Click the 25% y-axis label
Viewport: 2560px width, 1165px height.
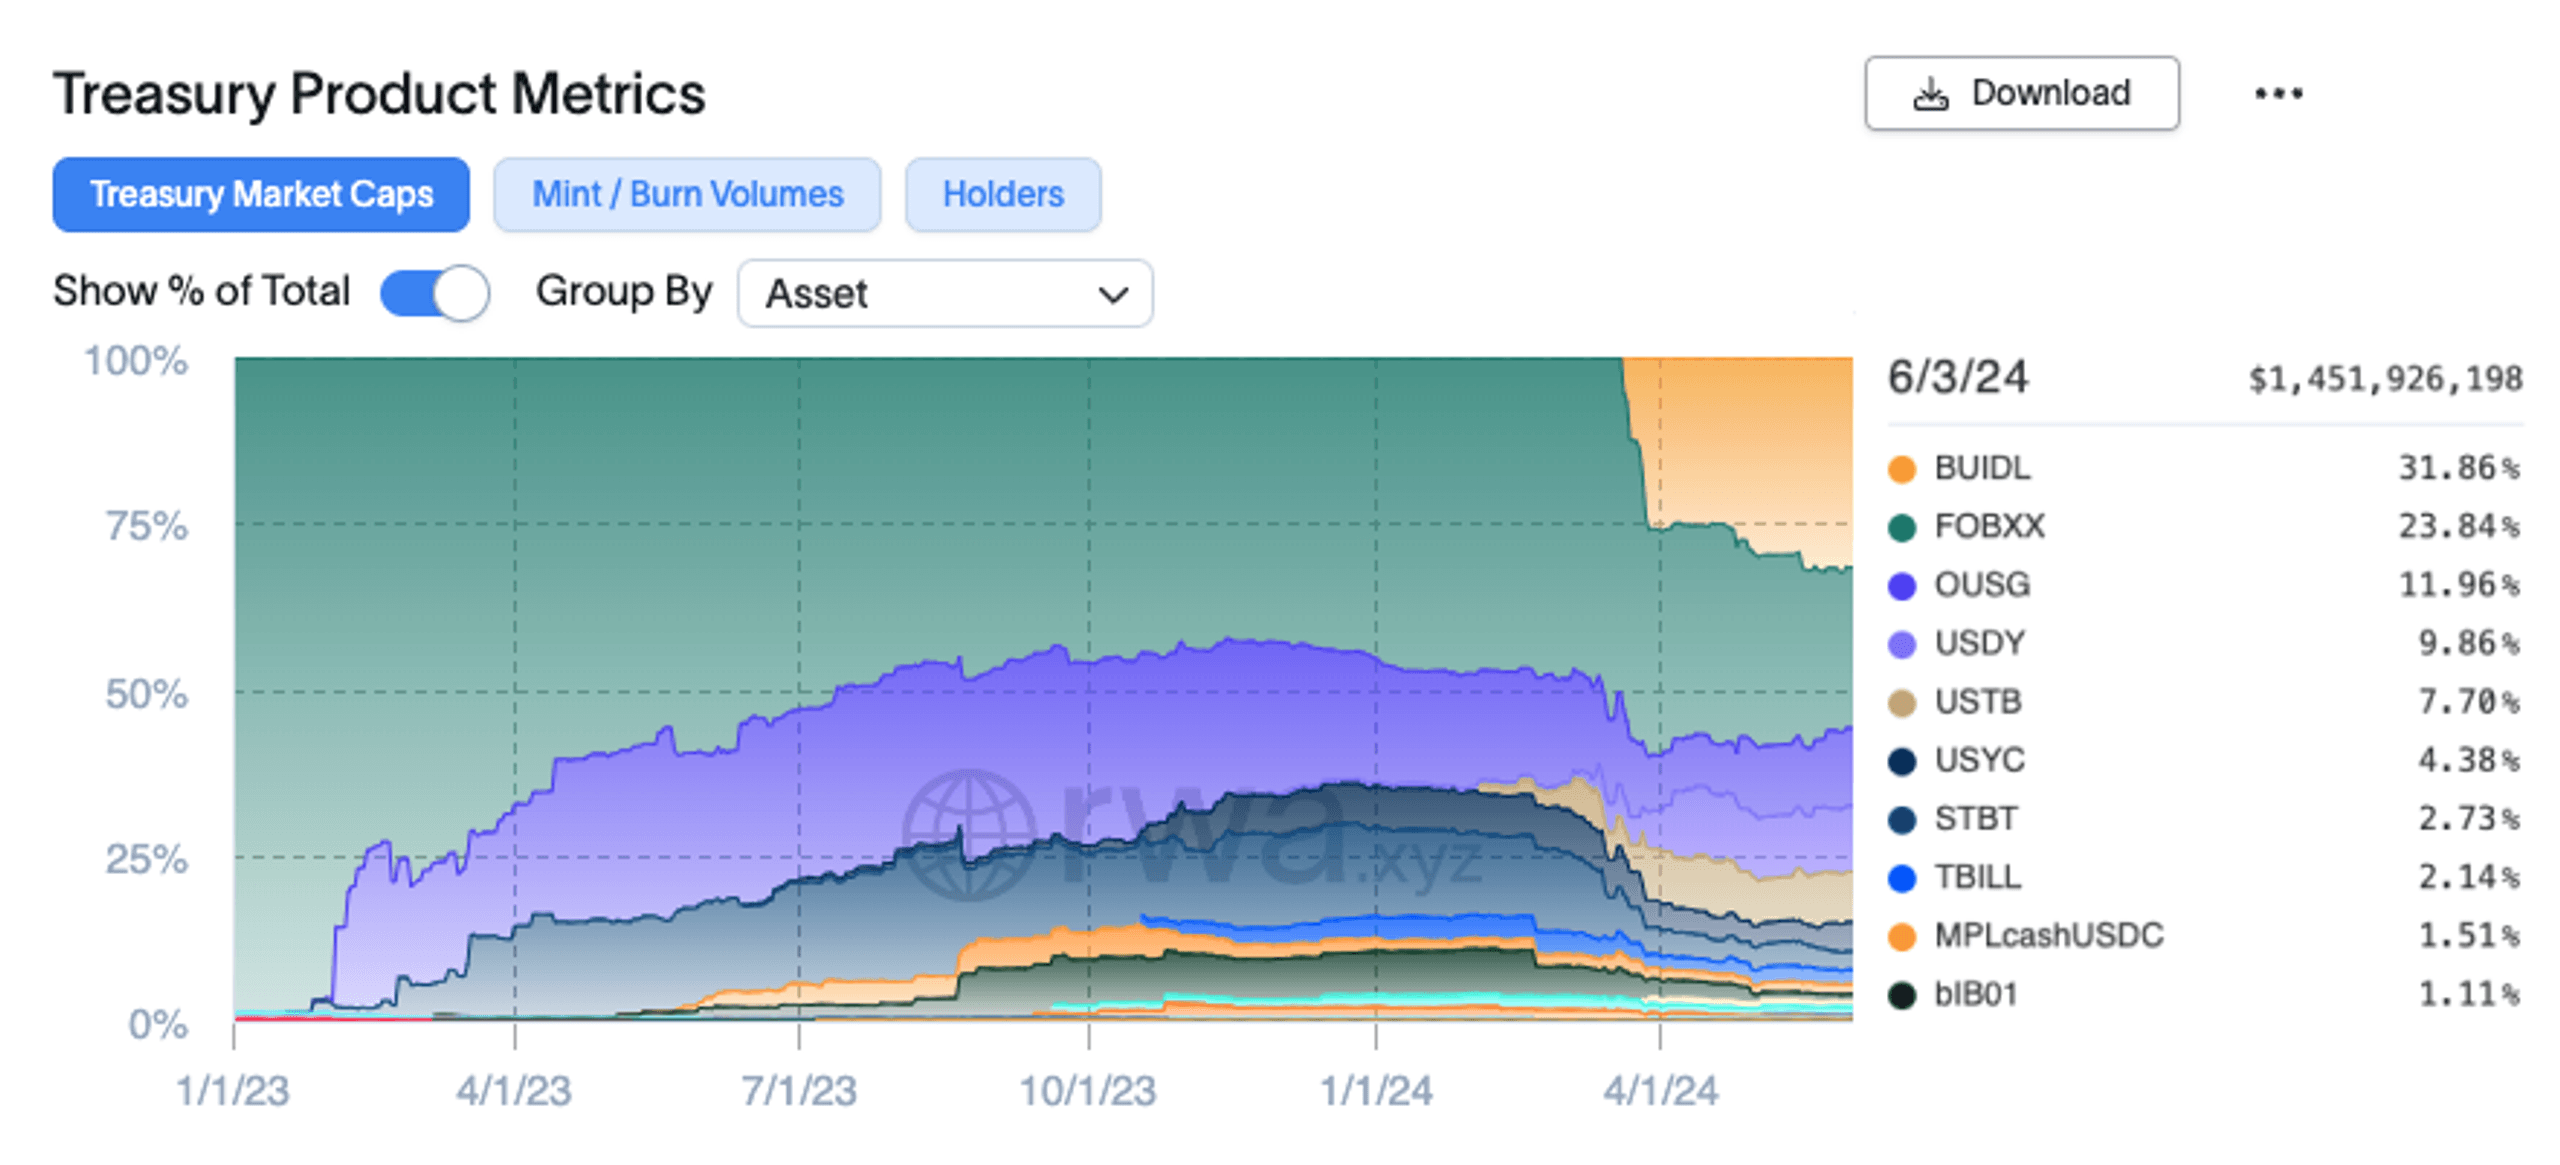click(147, 858)
